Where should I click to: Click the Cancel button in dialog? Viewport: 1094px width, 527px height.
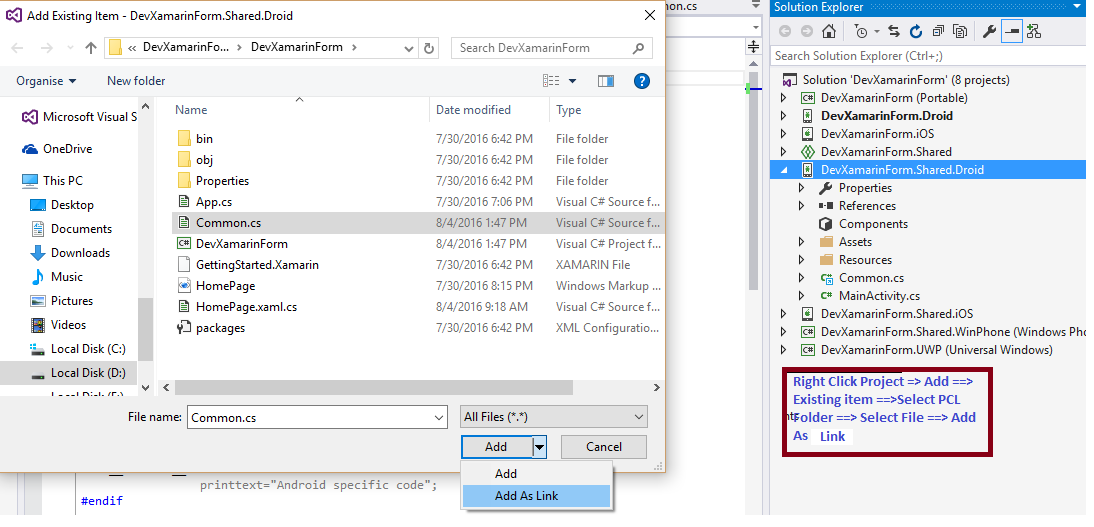coord(604,447)
